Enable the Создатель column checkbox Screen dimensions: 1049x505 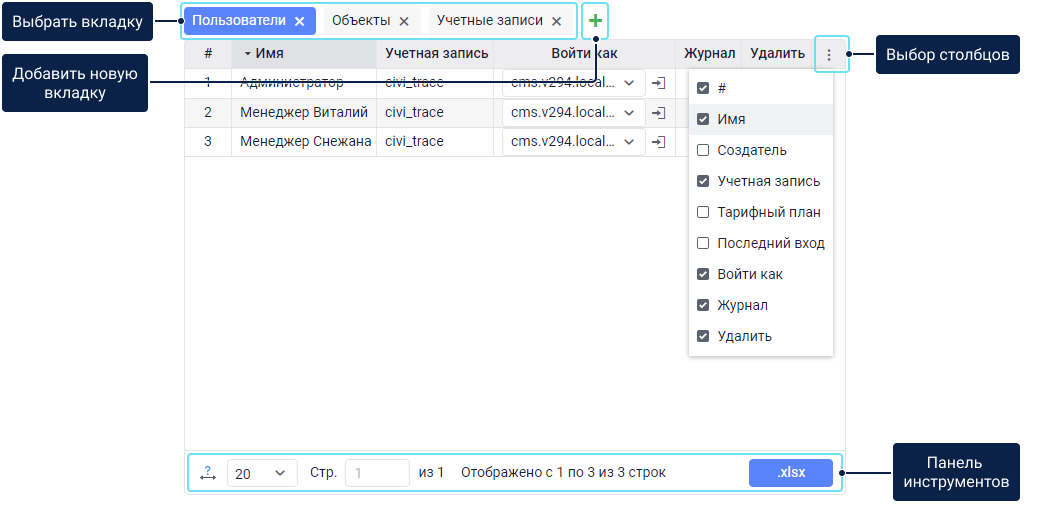click(703, 150)
